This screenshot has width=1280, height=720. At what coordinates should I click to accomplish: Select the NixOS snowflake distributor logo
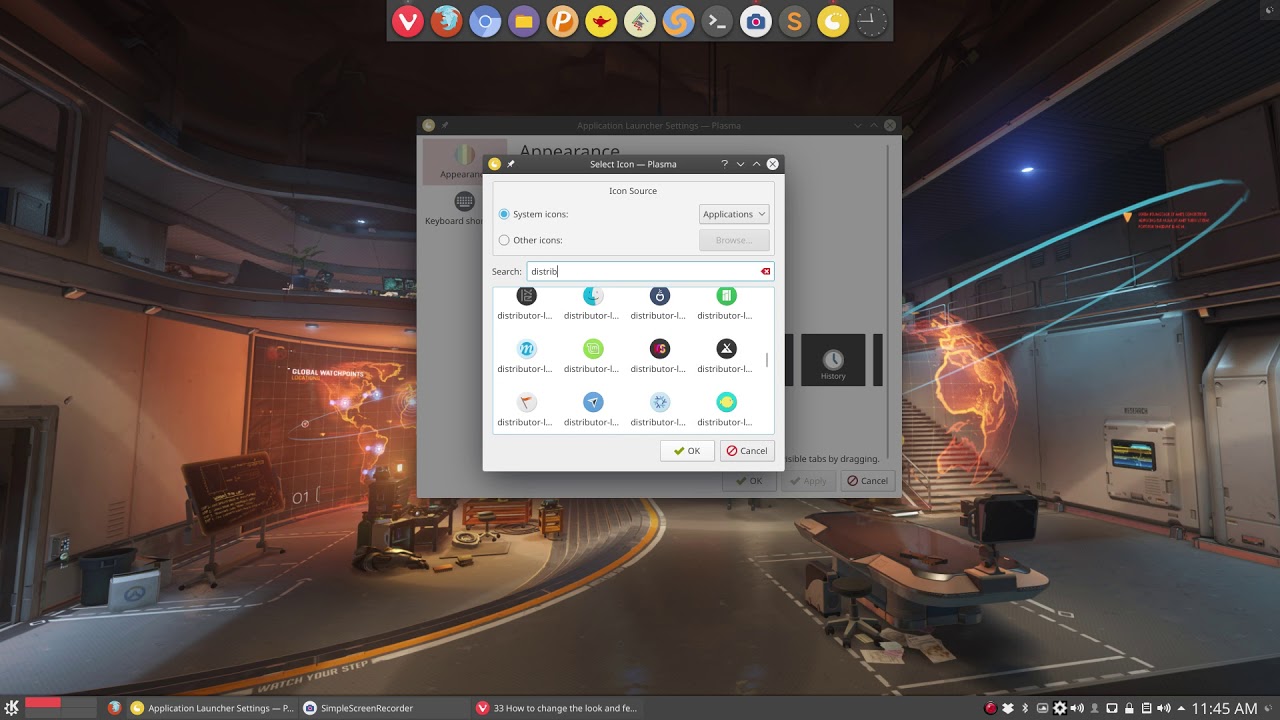coord(660,402)
